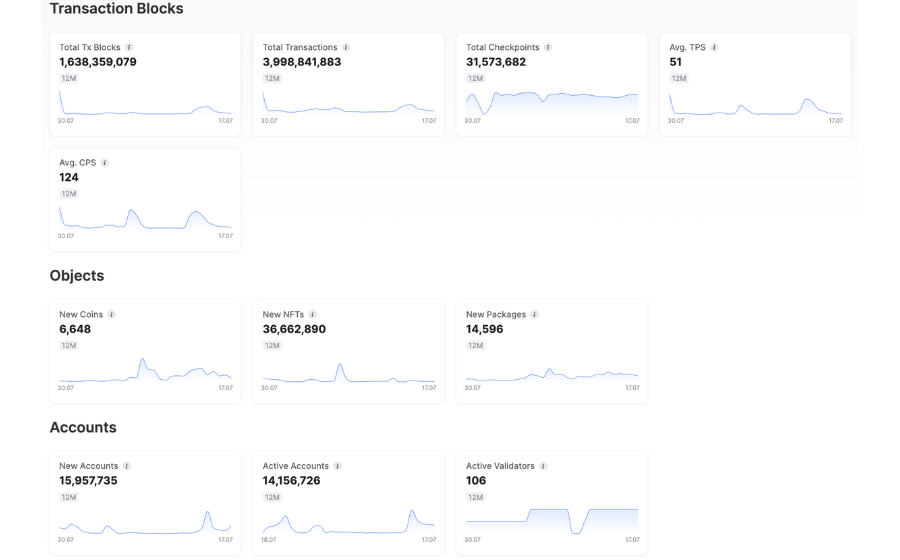Open the New NFTs sparkline chart
This screenshot has height=560, width=900.
tap(348, 370)
